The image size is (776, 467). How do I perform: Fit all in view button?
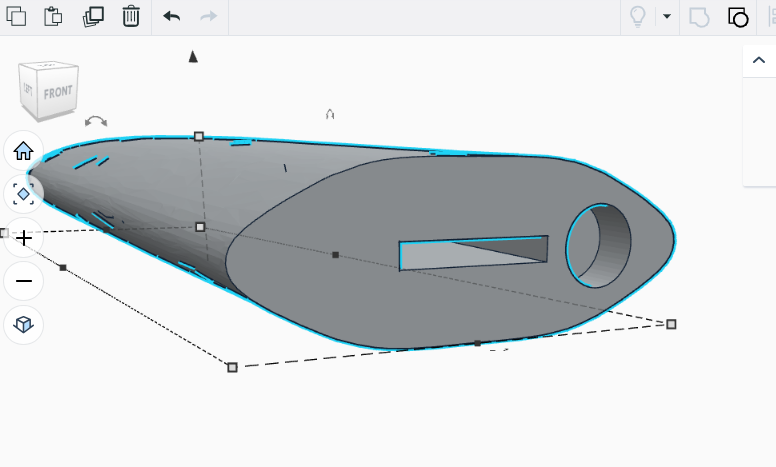(23, 194)
